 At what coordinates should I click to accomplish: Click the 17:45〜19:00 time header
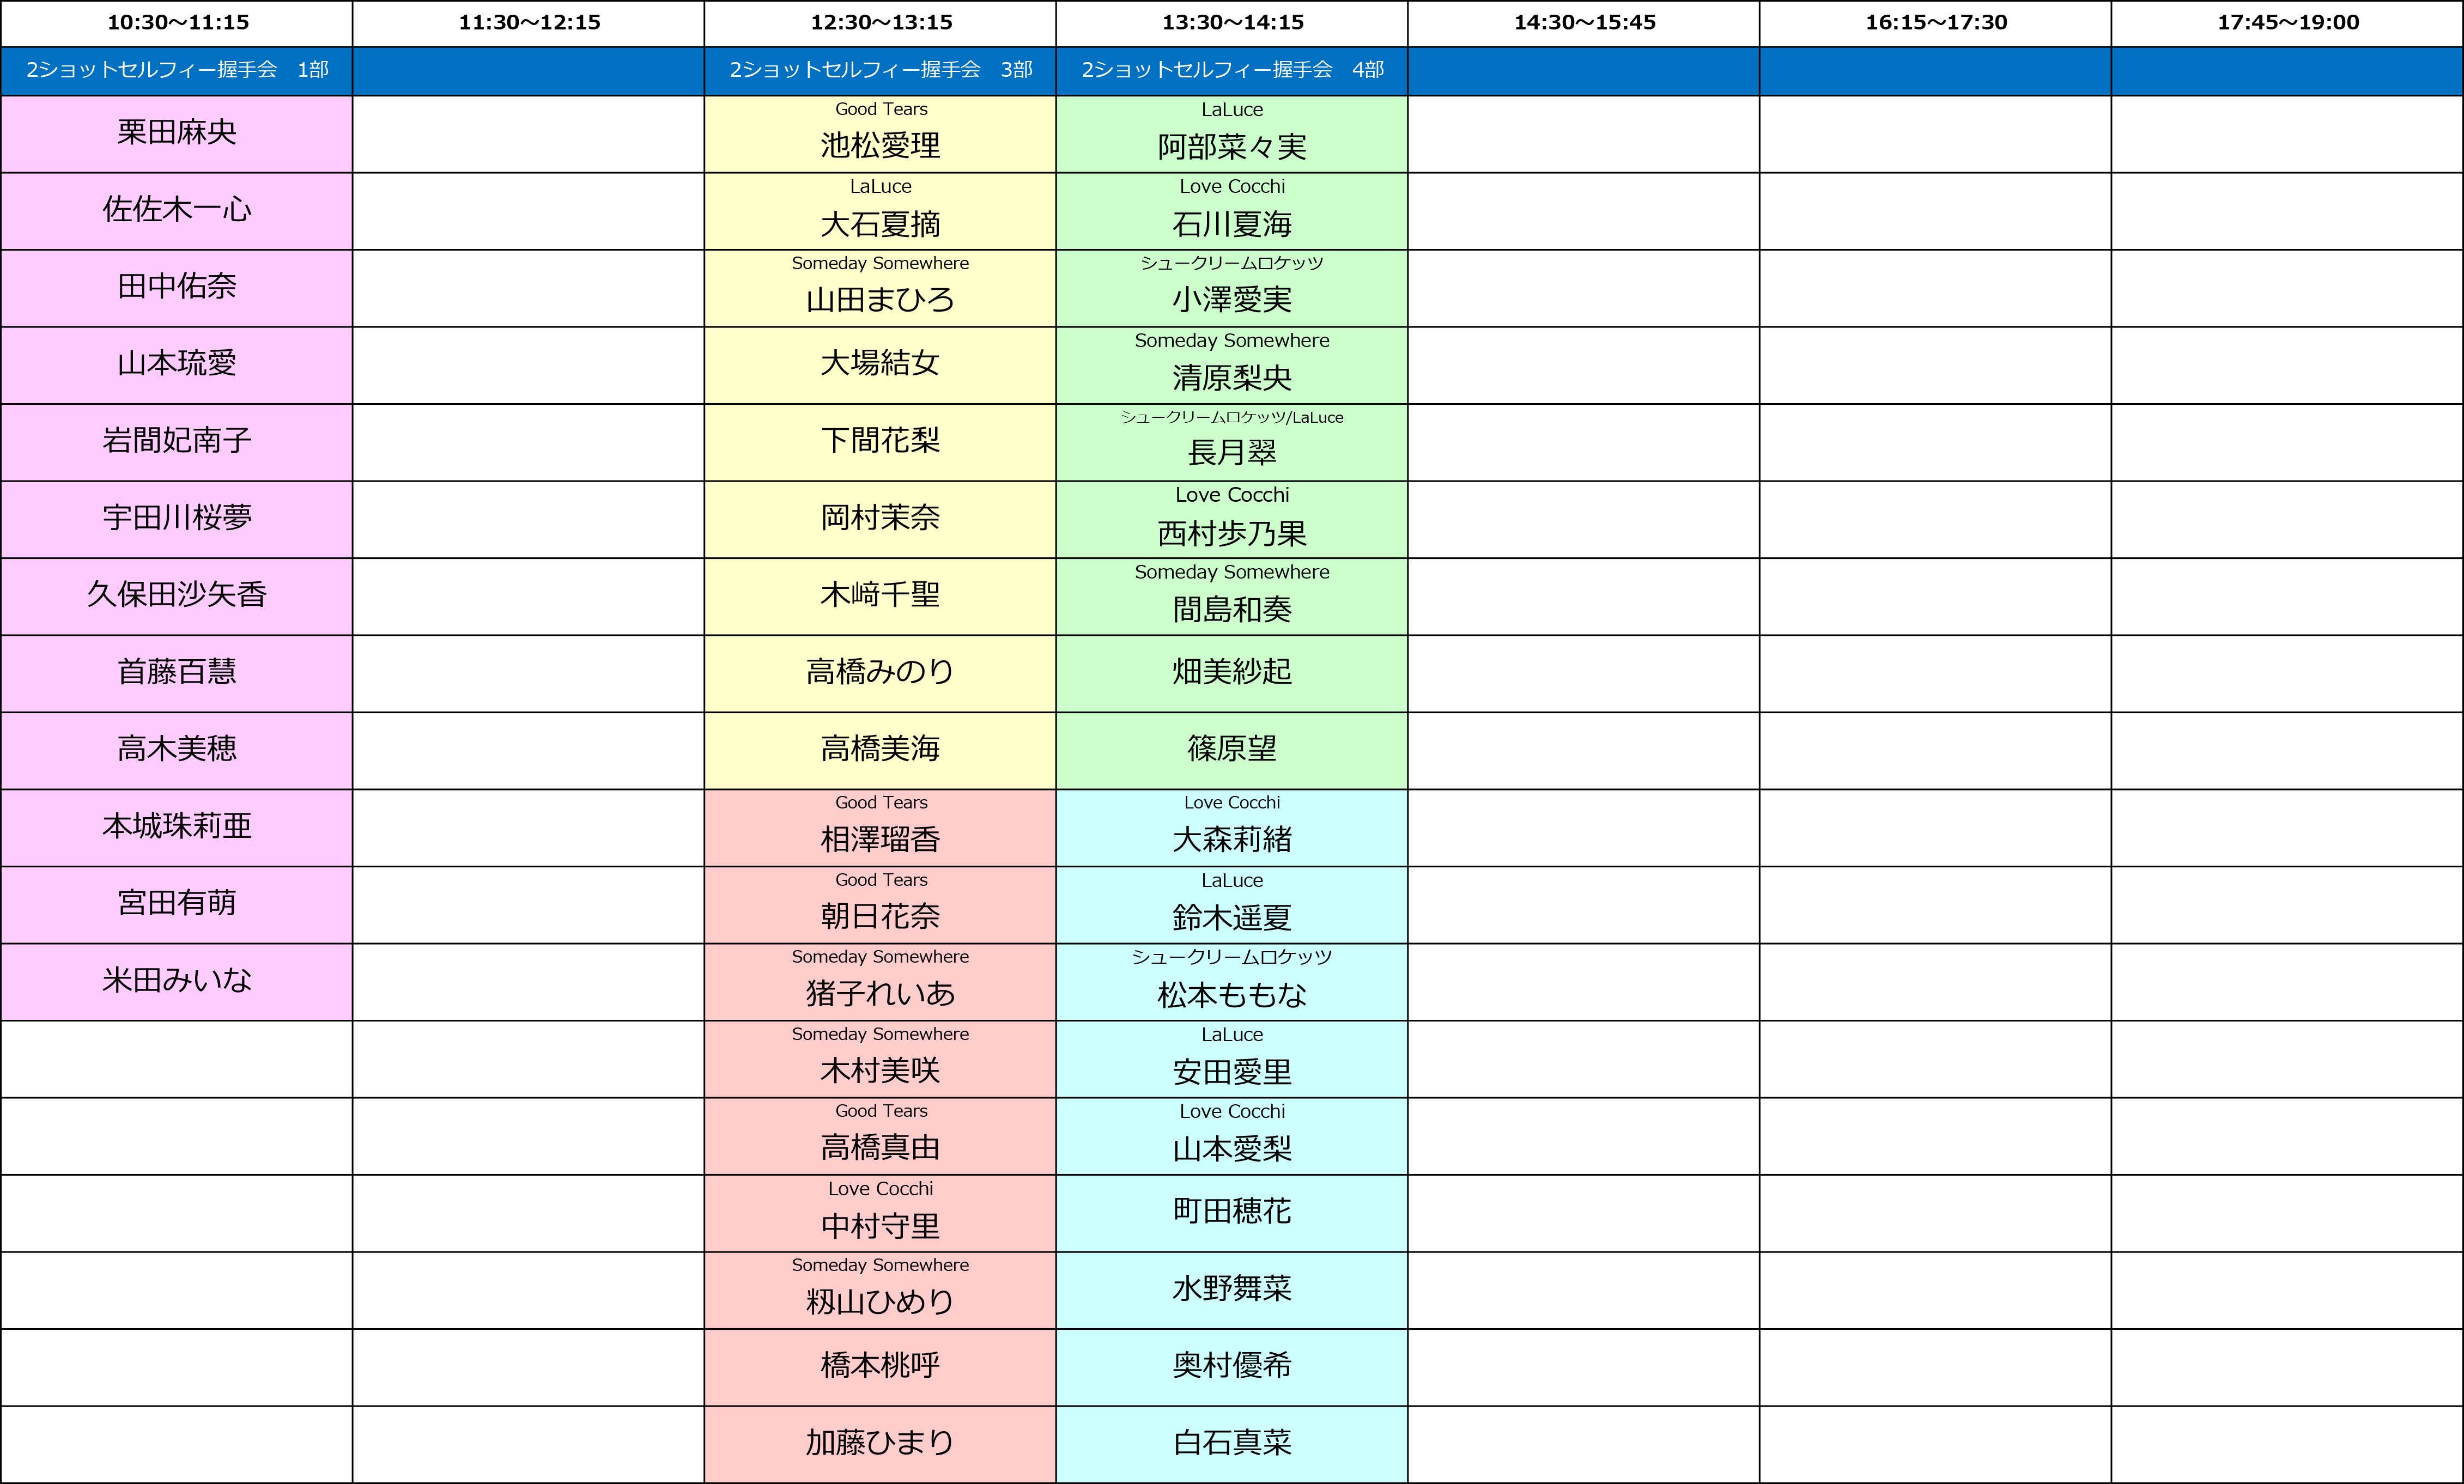pyautogui.click(x=2287, y=22)
